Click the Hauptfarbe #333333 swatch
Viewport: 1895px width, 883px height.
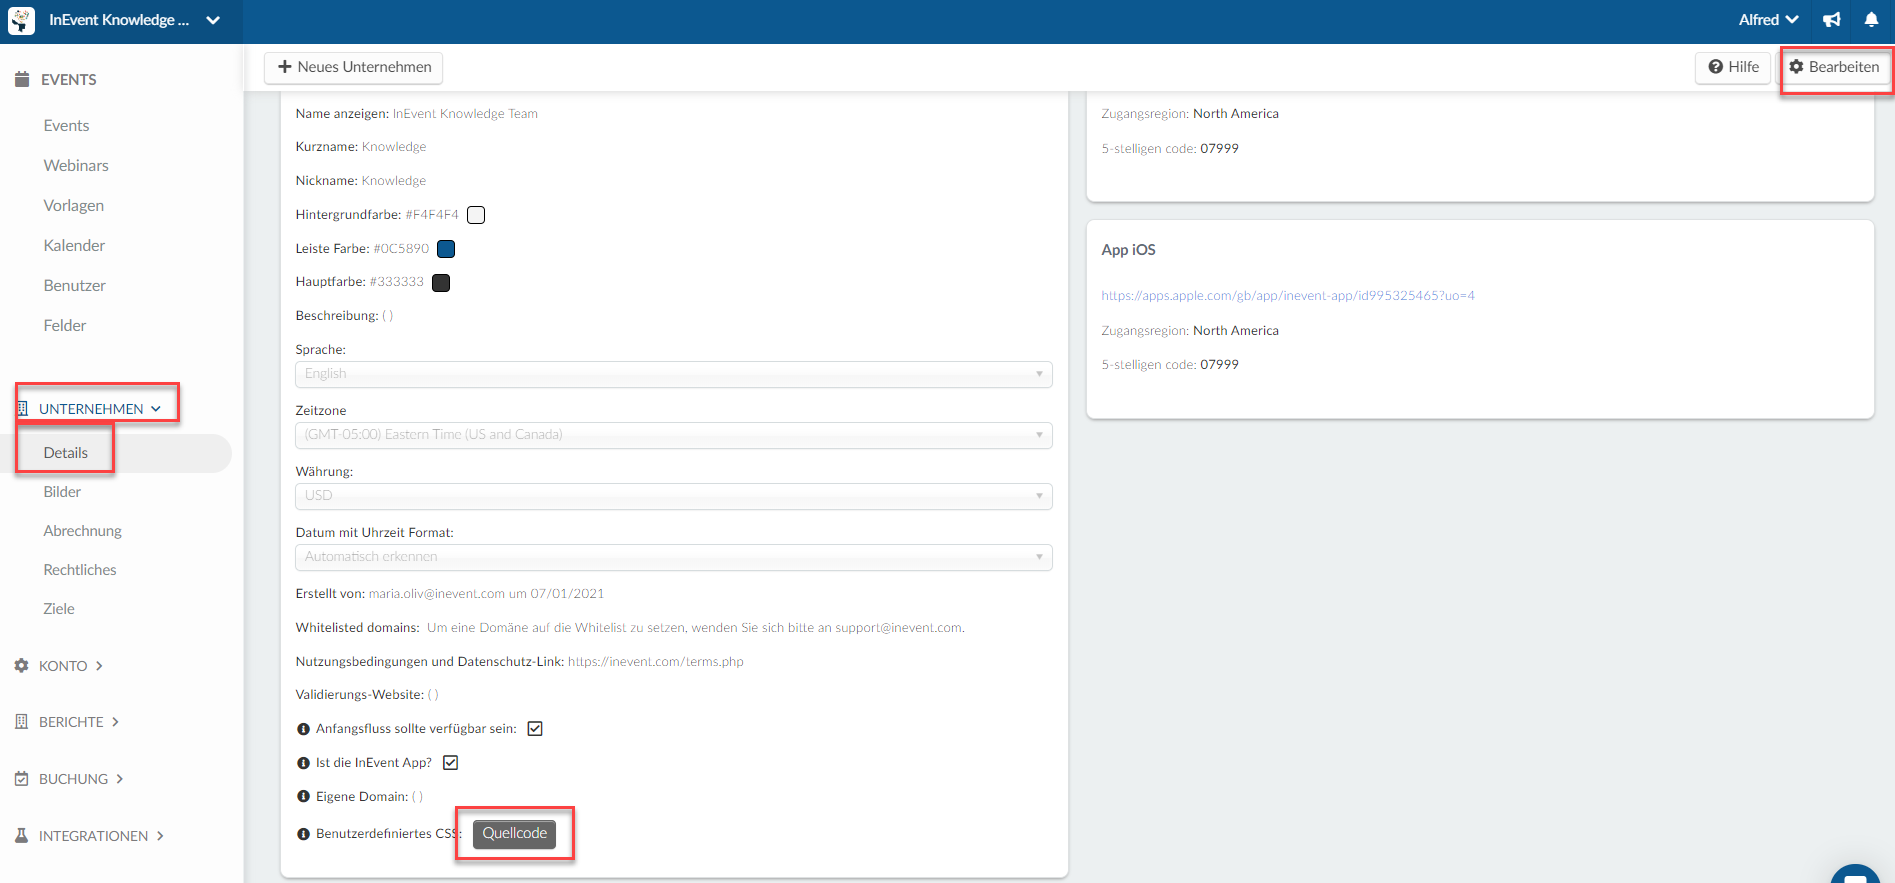pos(441,283)
